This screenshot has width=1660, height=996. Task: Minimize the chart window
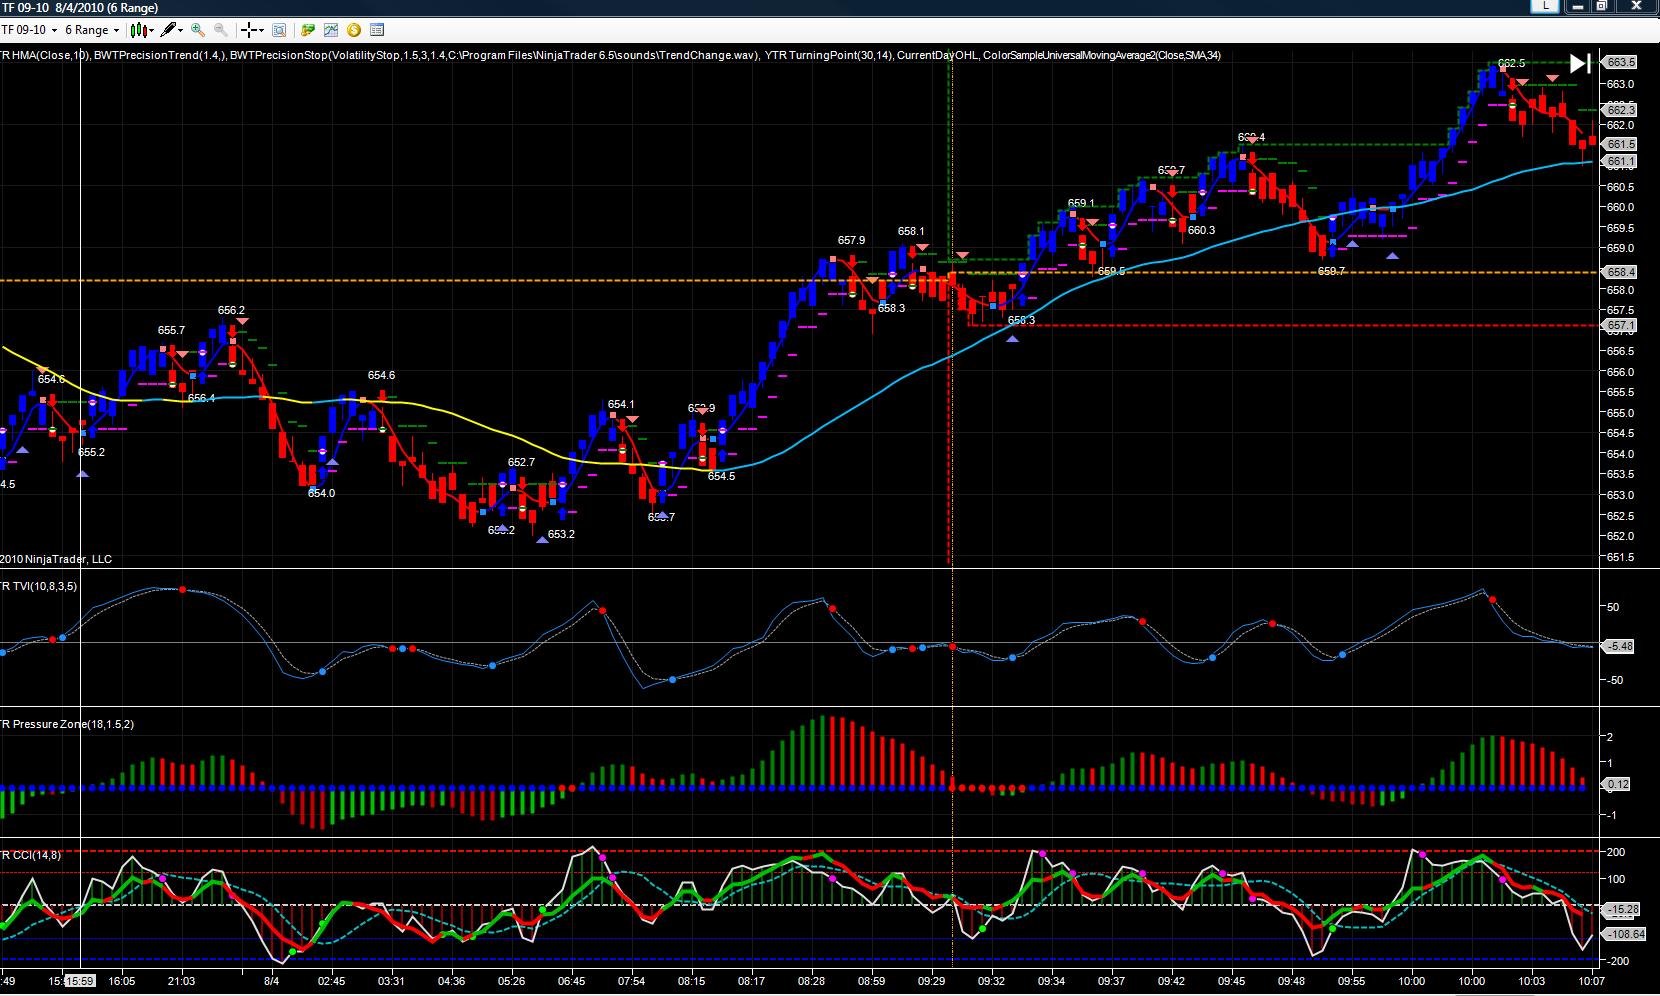(1578, 6)
